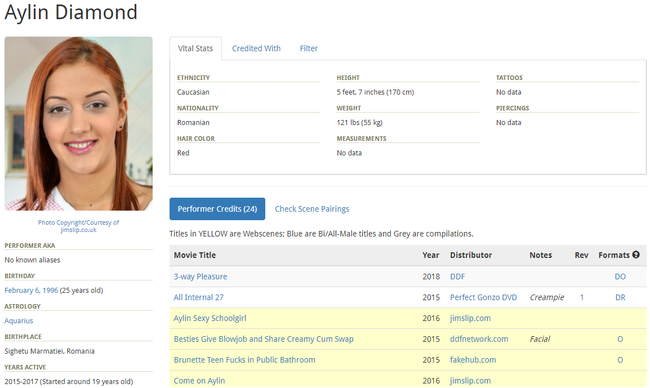Open the Filter tab
The image size is (650, 388).
(309, 48)
